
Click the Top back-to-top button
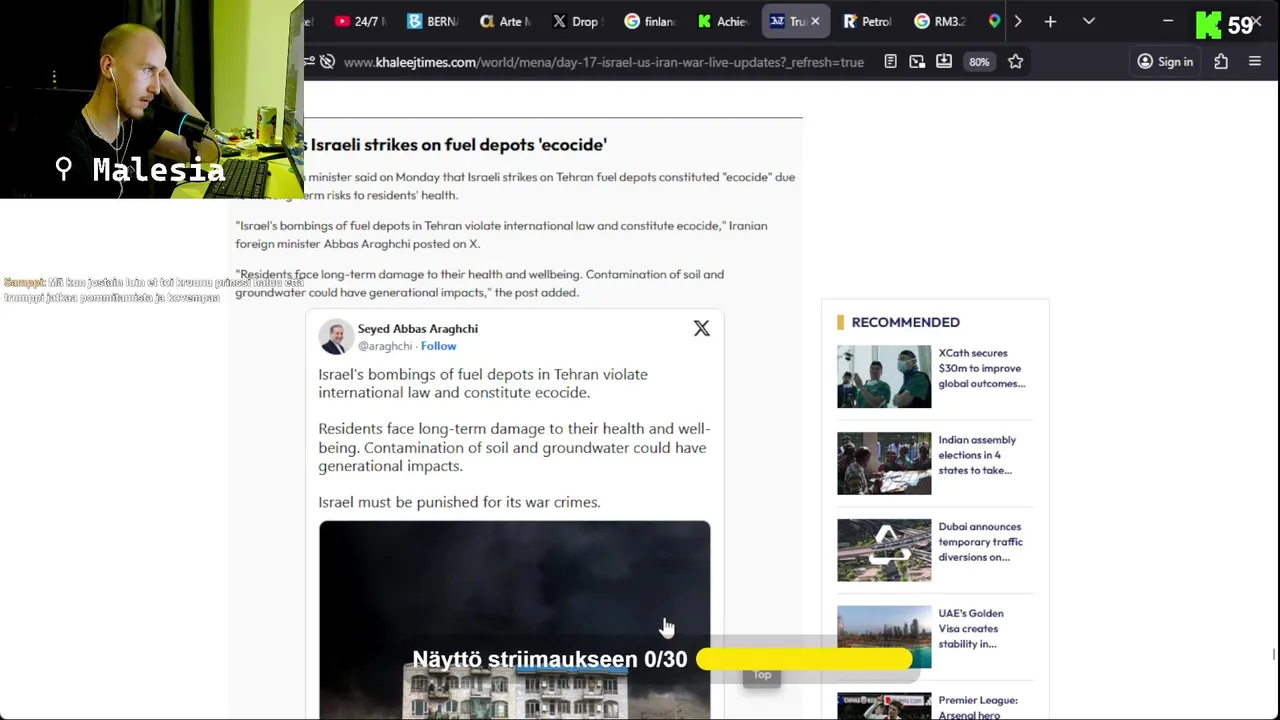[762, 675]
